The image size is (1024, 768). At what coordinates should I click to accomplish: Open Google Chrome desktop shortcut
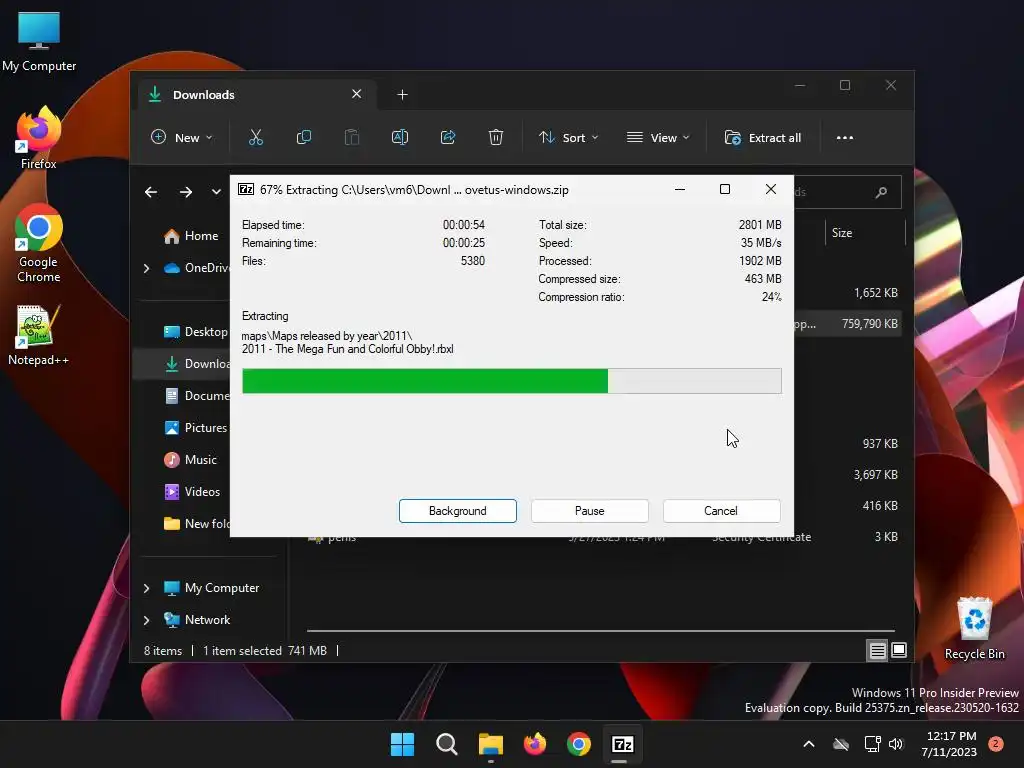[x=39, y=243]
